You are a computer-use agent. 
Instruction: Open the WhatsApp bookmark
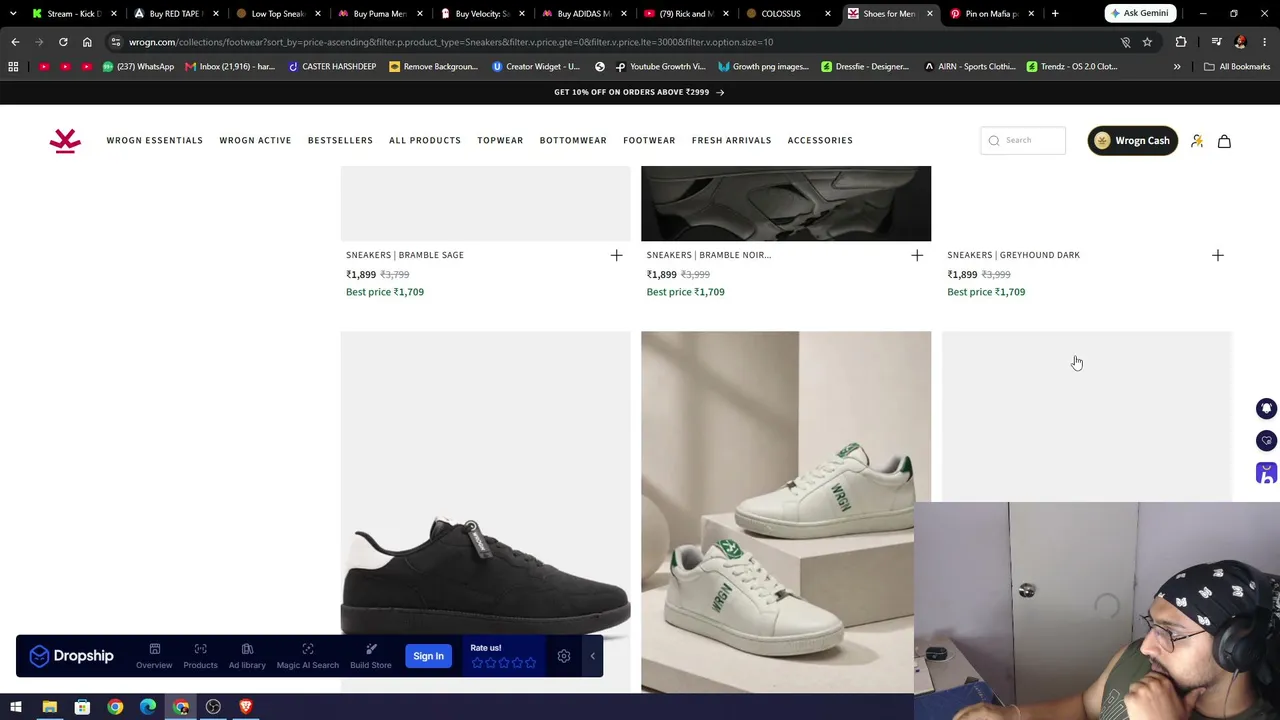click(x=138, y=66)
